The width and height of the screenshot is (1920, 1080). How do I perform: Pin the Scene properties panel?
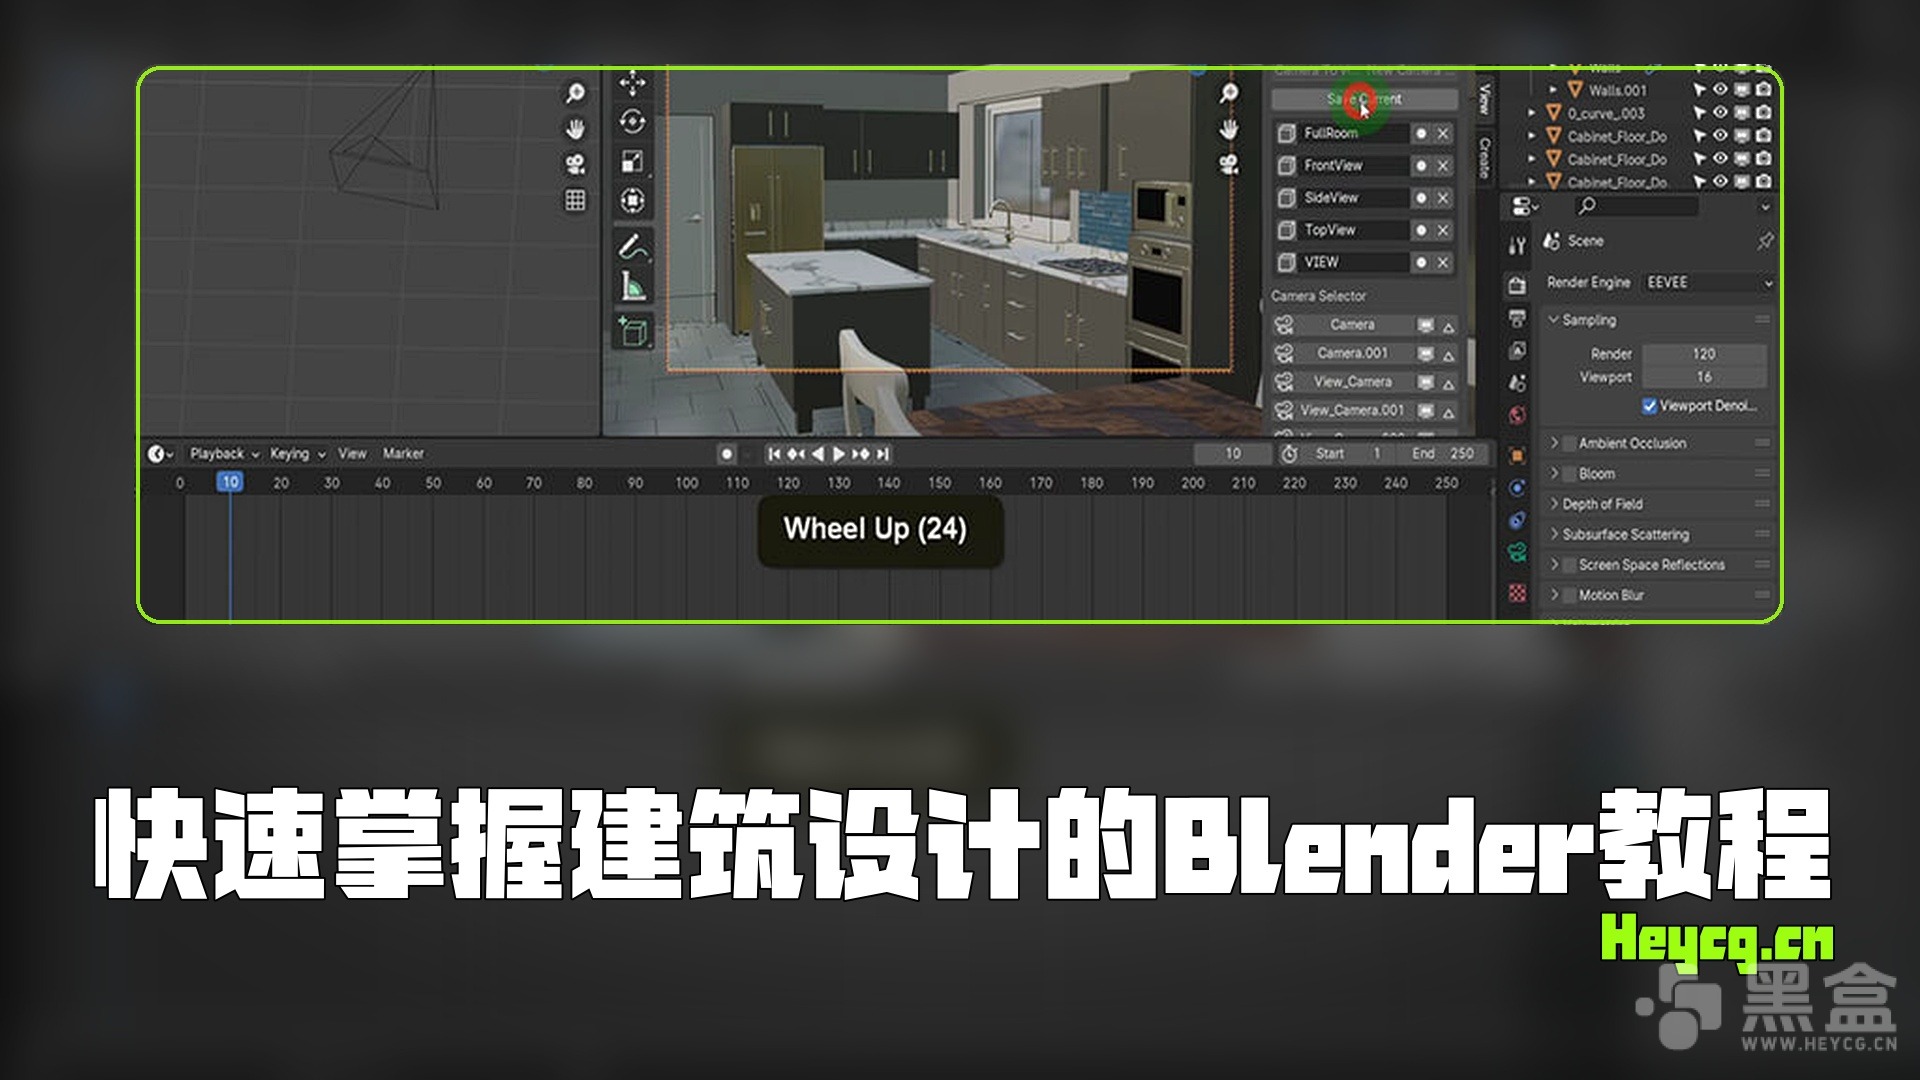click(1764, 241)
